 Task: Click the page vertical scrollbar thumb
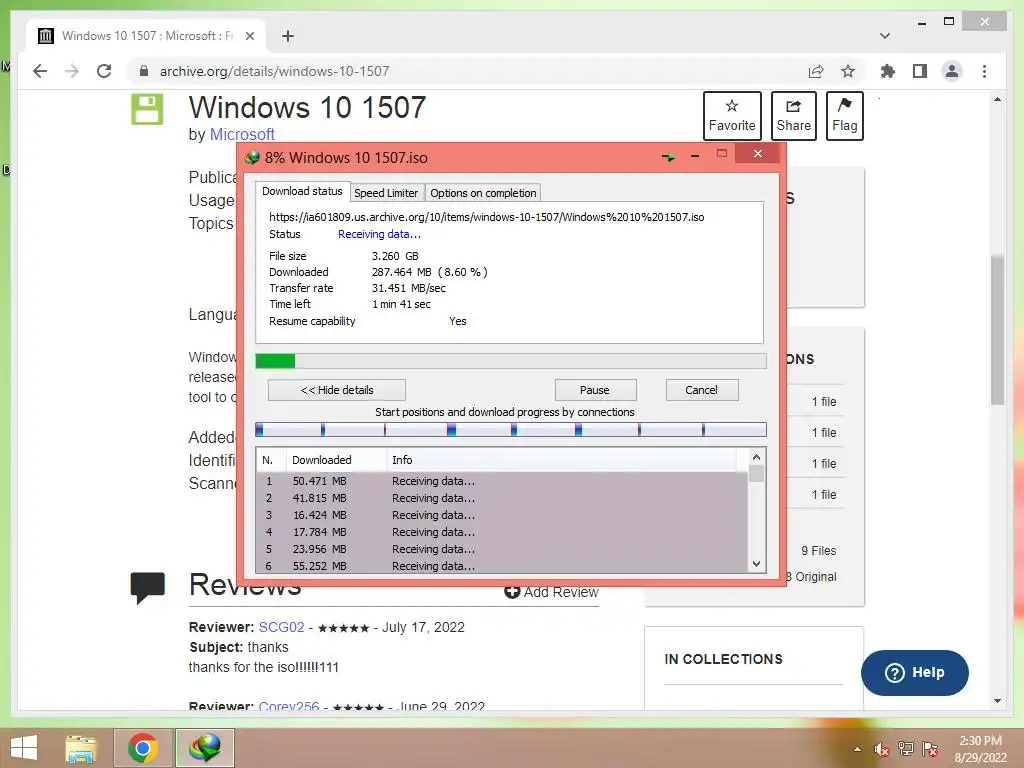tap(997, 330)
